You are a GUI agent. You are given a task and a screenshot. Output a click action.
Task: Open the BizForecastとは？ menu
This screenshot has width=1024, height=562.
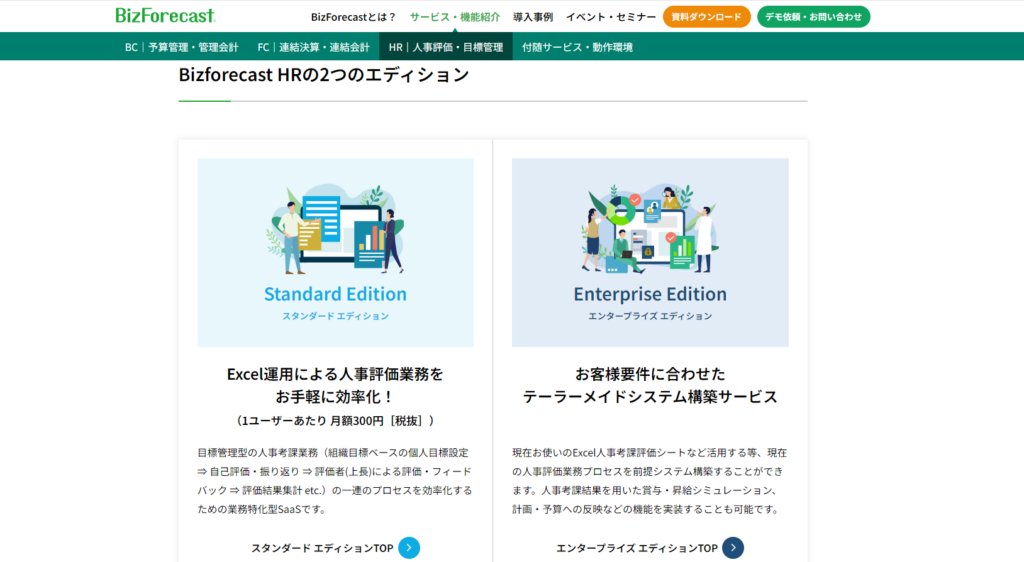click(x=353, y=17)
